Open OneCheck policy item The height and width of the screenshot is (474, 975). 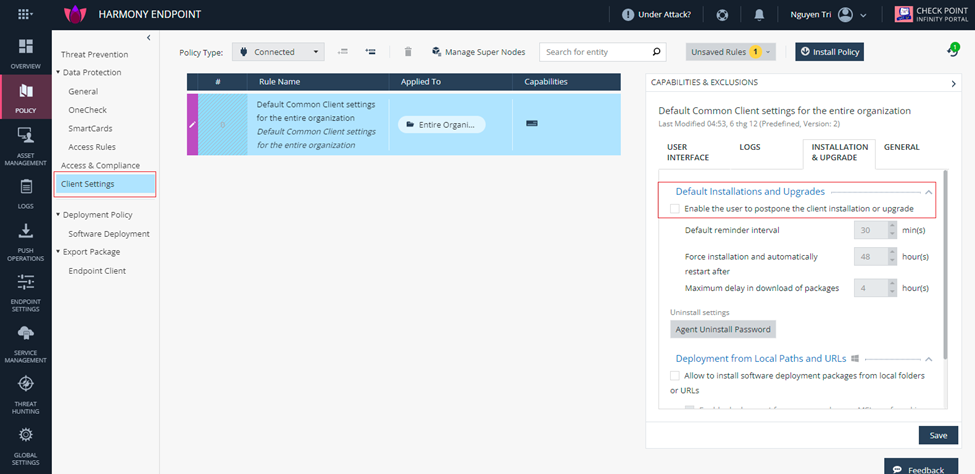pyautogui.click(x=88, y=110)
